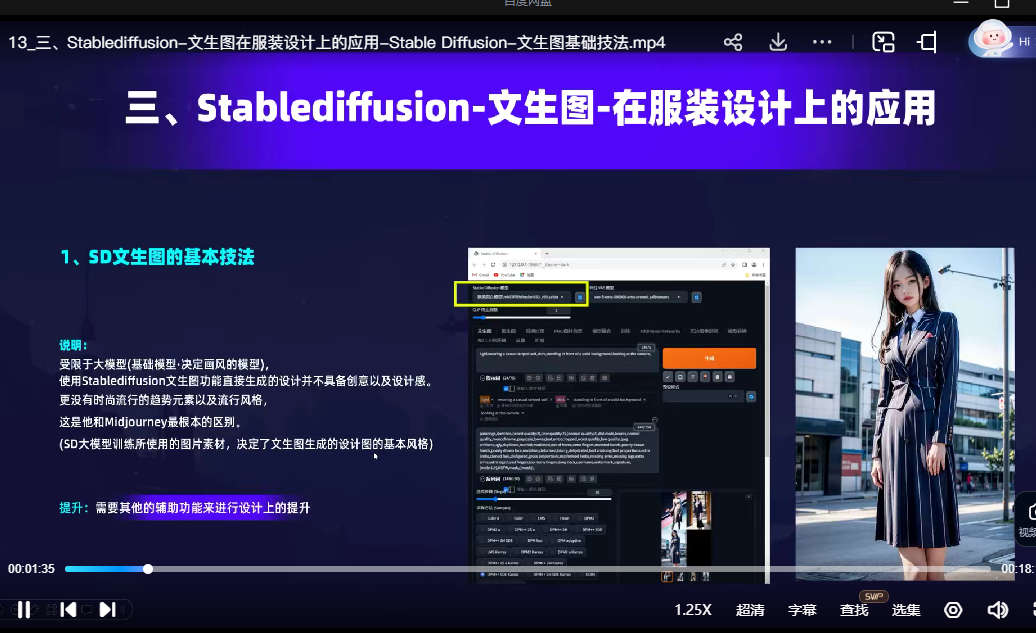This screenshot has height=633, width=1036.
Task: Change the 1.25X playback speed
Action: point(692,610)
